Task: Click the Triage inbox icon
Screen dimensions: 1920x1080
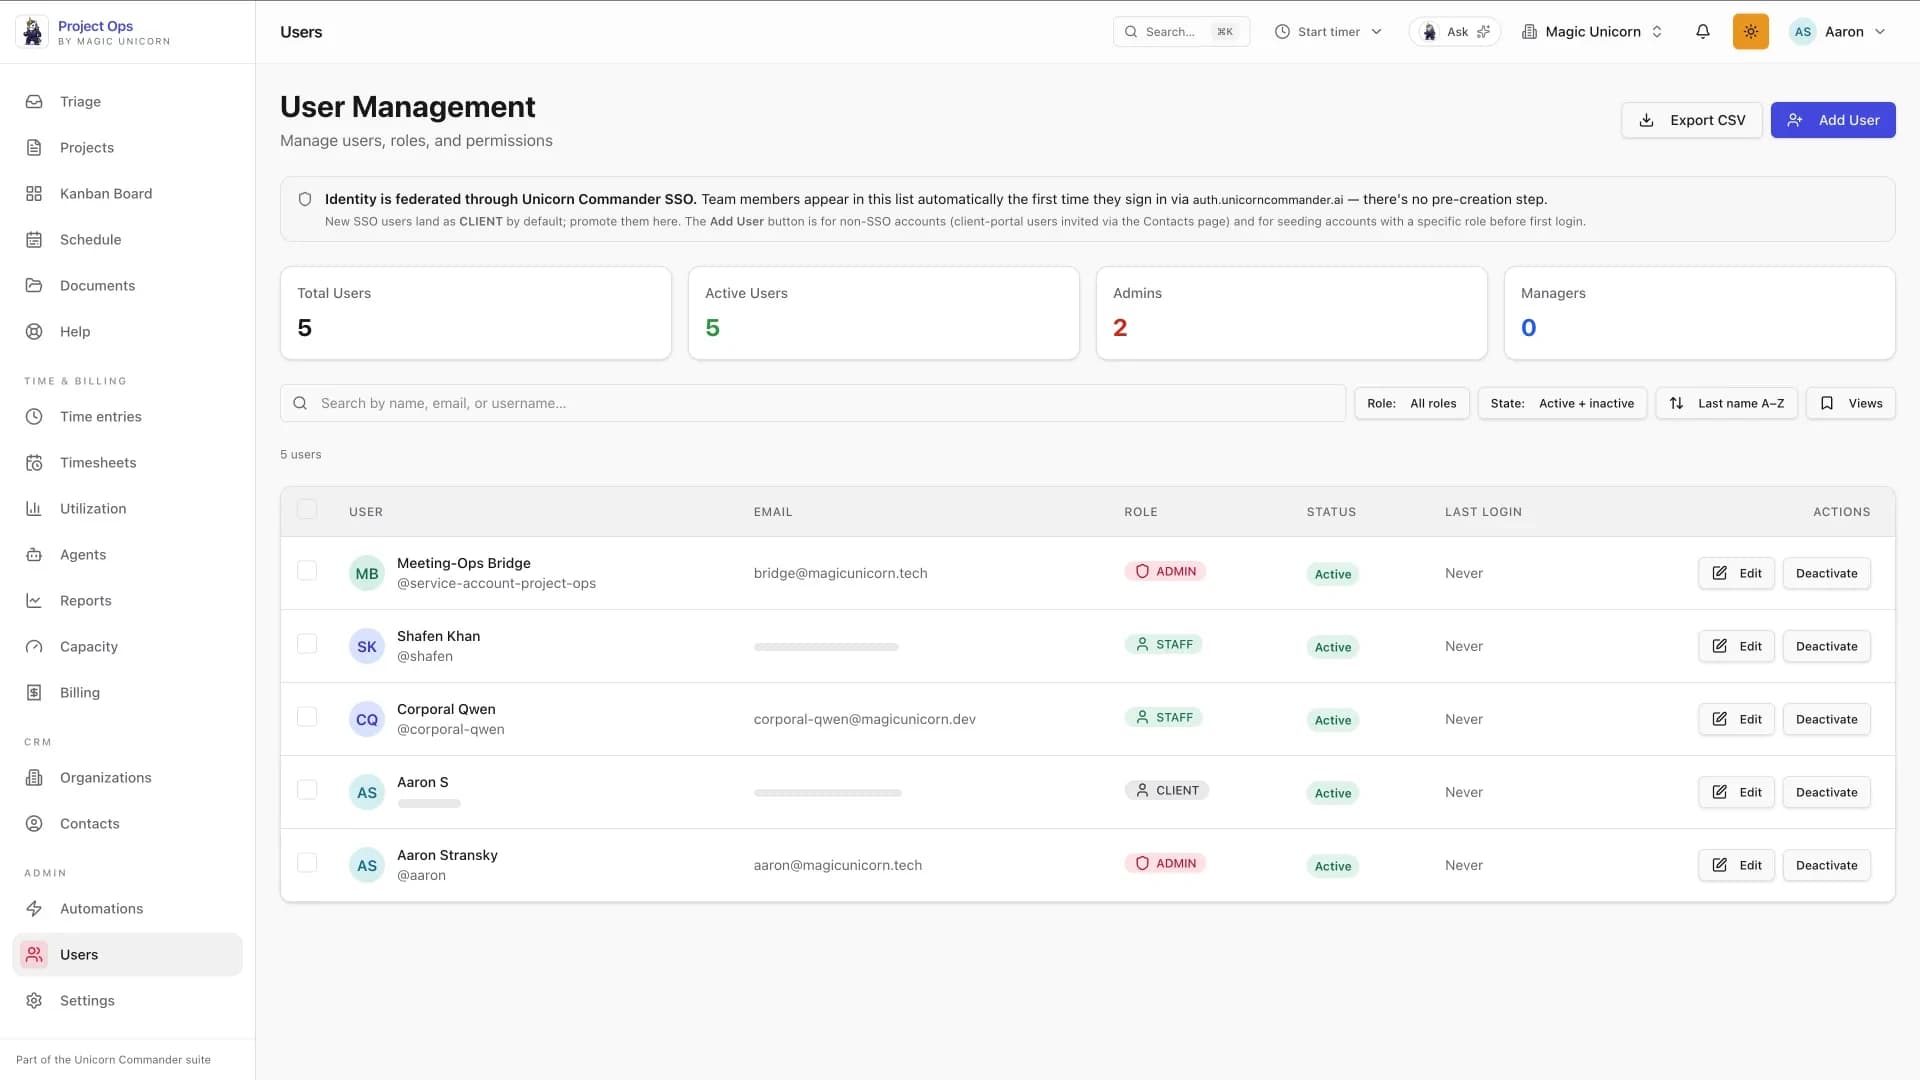Action: 34,102
